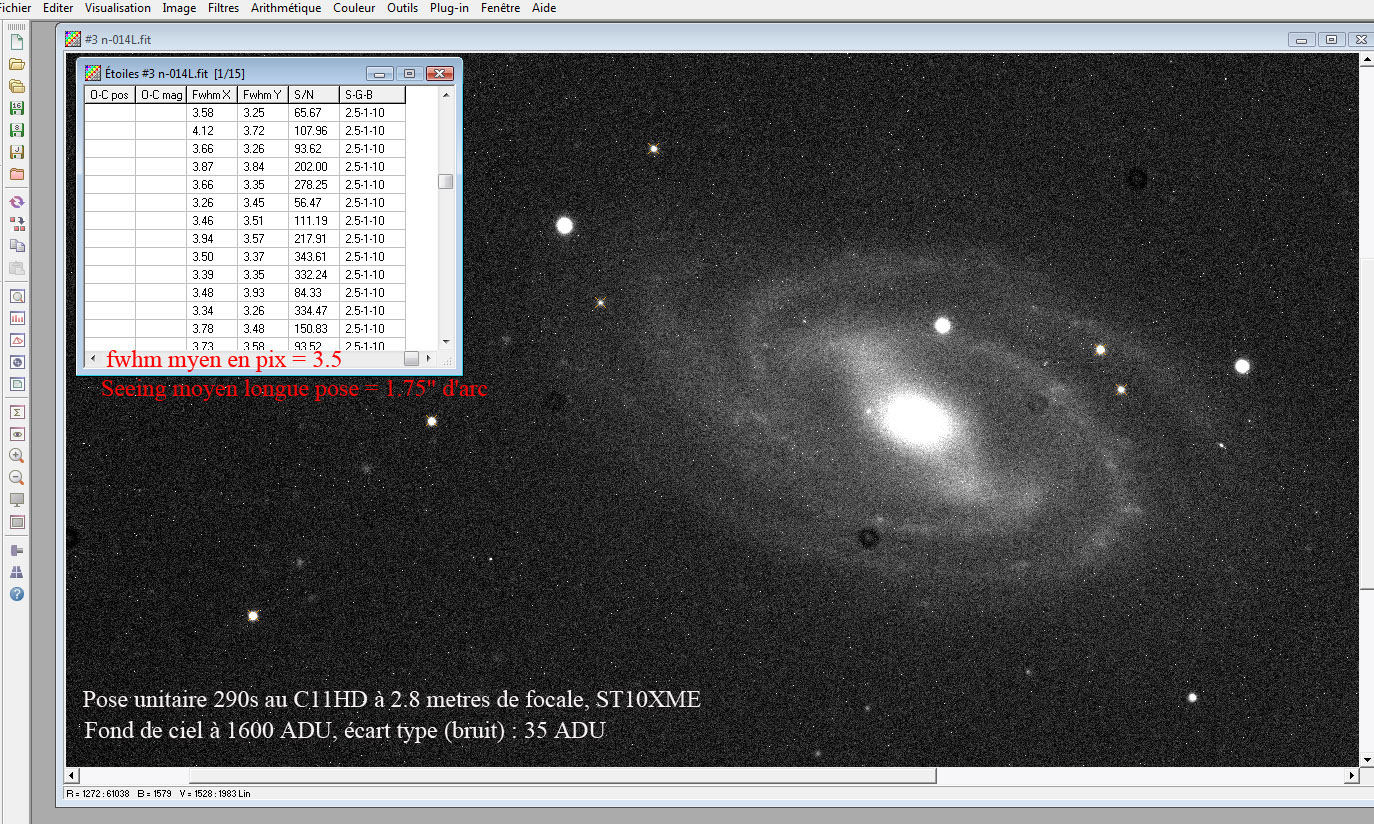Viewport: 1374px width, 824px height.
Task: Open the Outils menu
Action: (402, 8)
